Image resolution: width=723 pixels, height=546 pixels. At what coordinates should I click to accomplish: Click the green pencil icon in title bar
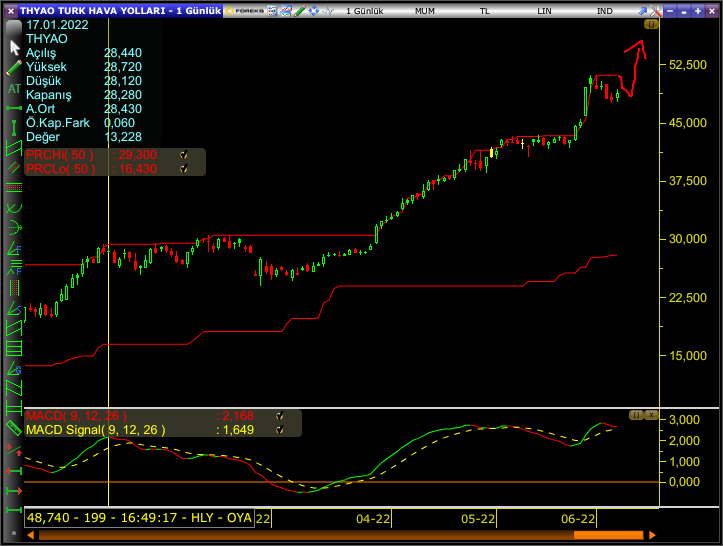300,11
